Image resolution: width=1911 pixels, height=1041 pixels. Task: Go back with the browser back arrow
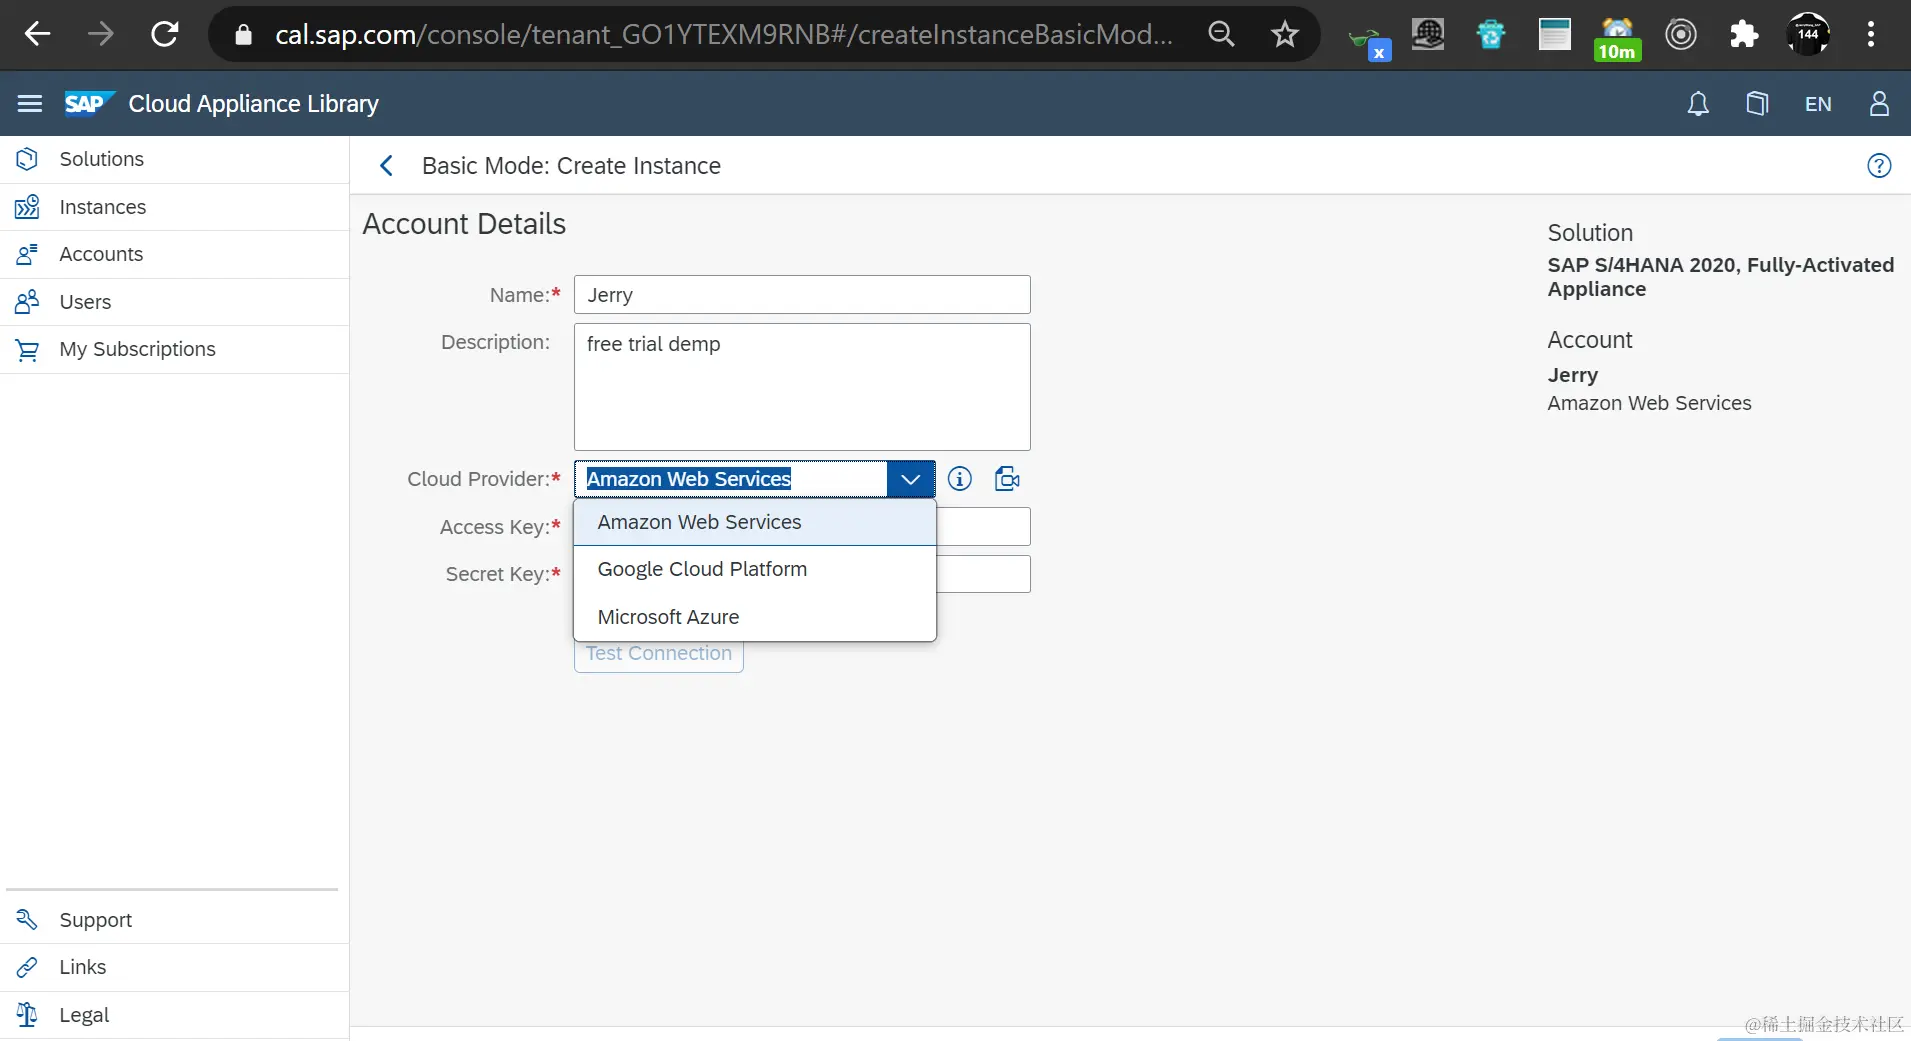click(37, 34)
